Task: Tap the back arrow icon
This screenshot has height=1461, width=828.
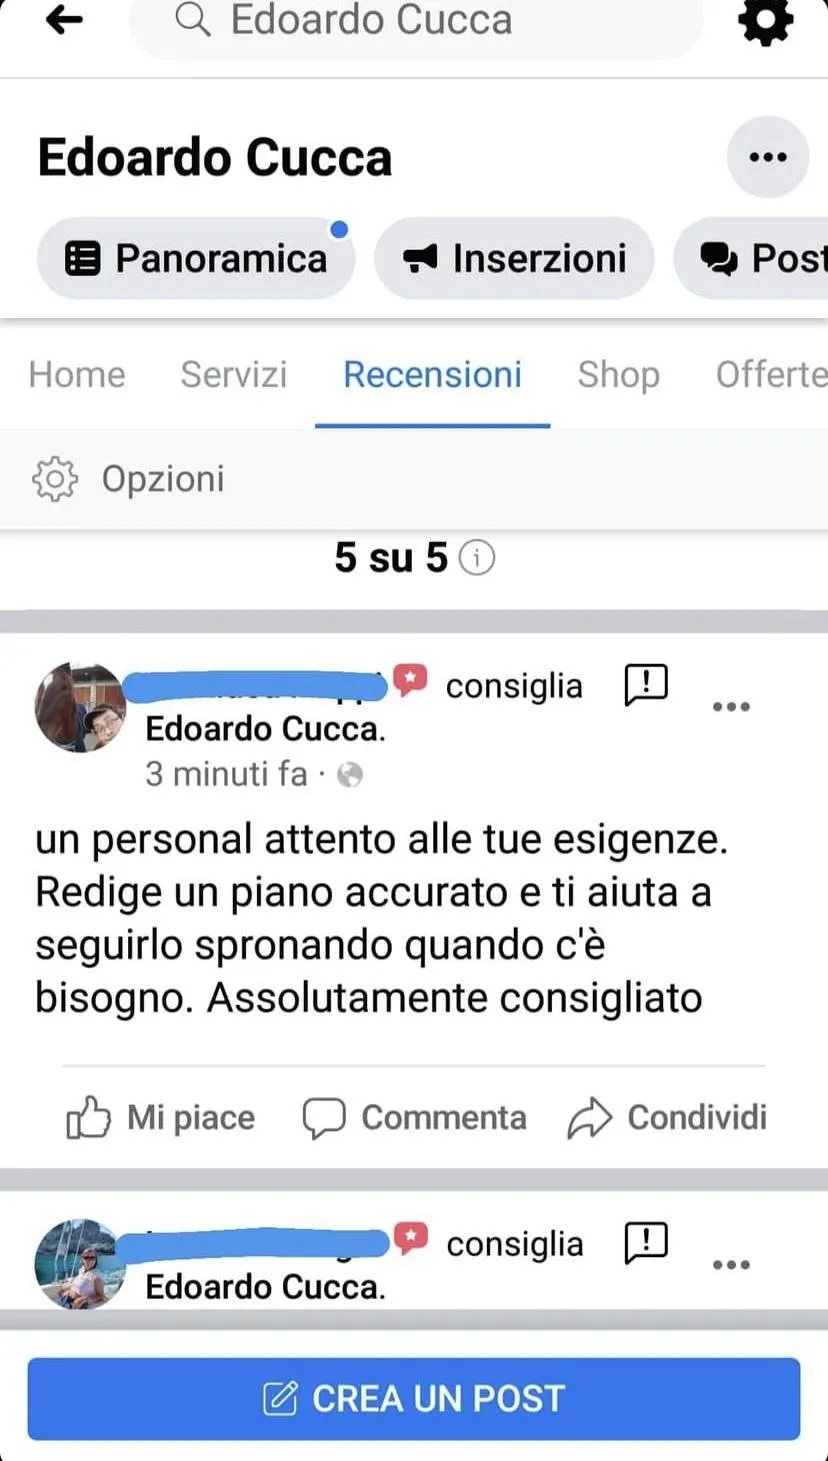Action: click(x=64, y=19)
